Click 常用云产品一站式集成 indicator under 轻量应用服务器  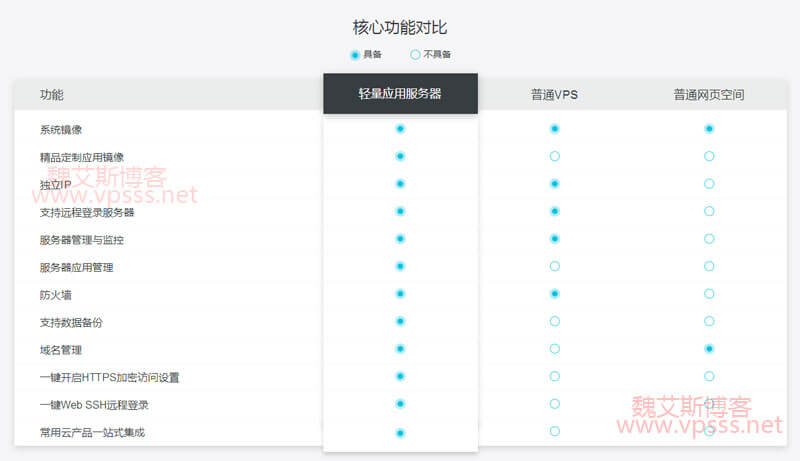coord(400,432)
